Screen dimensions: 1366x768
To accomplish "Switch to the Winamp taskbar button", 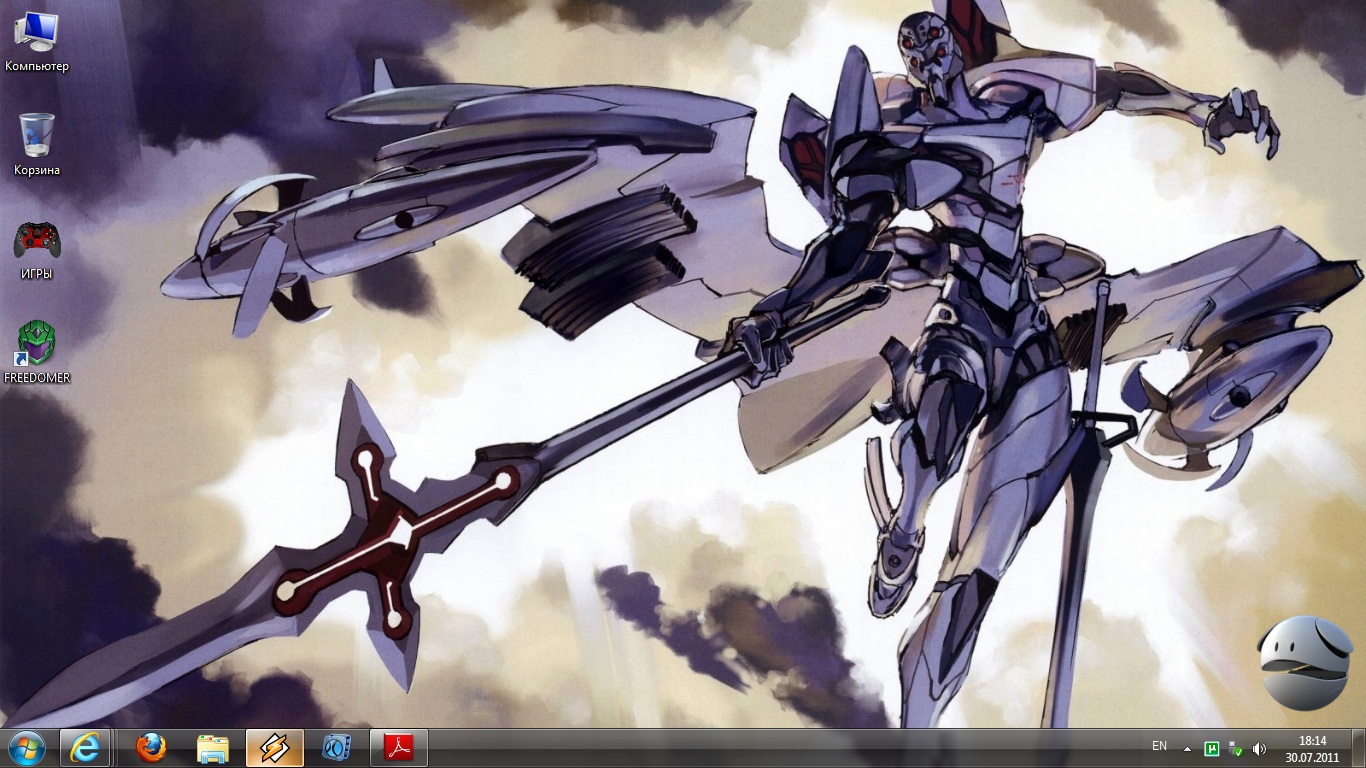I will point(275,748).
